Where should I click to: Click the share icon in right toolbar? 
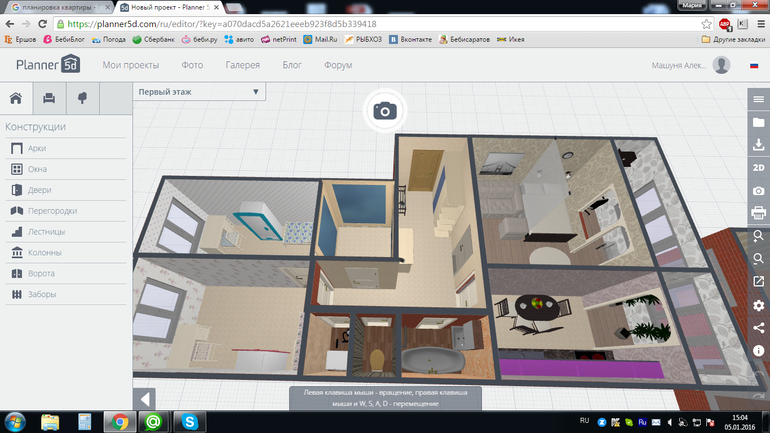[x=759, y=328]
